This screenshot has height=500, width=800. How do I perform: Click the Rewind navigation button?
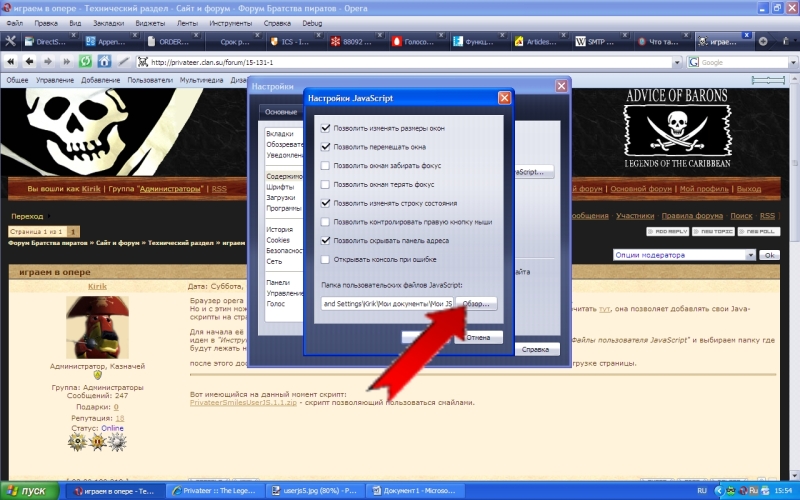(10, 62)
